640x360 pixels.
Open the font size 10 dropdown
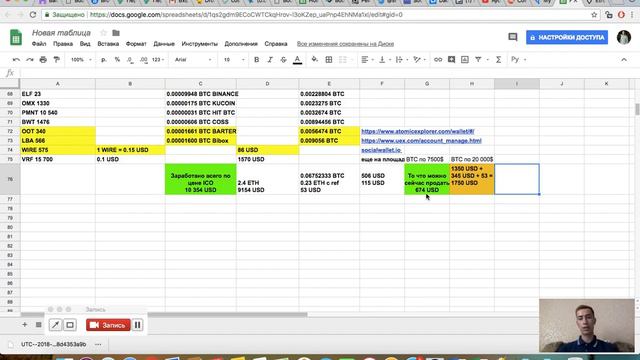234,60
